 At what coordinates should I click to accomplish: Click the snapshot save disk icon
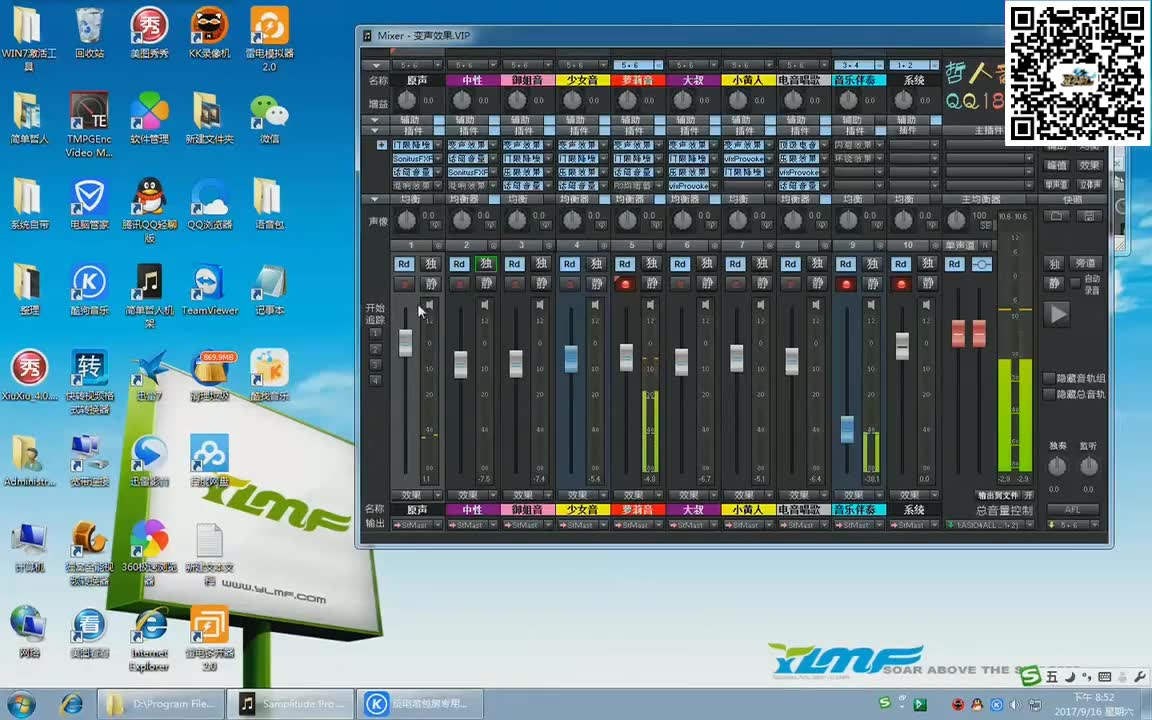click(1089, 216)
